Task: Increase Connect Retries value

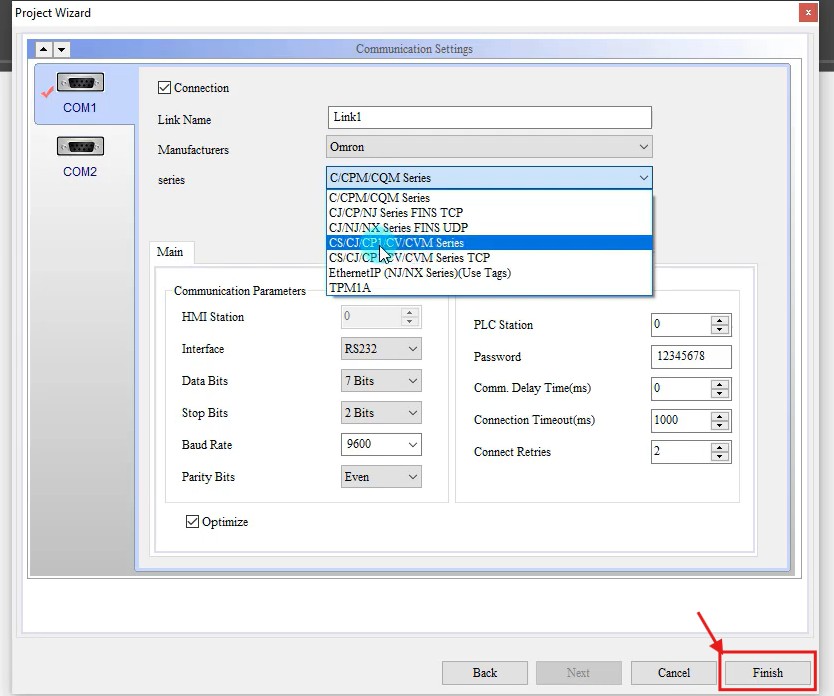Action: click(720, 448)
